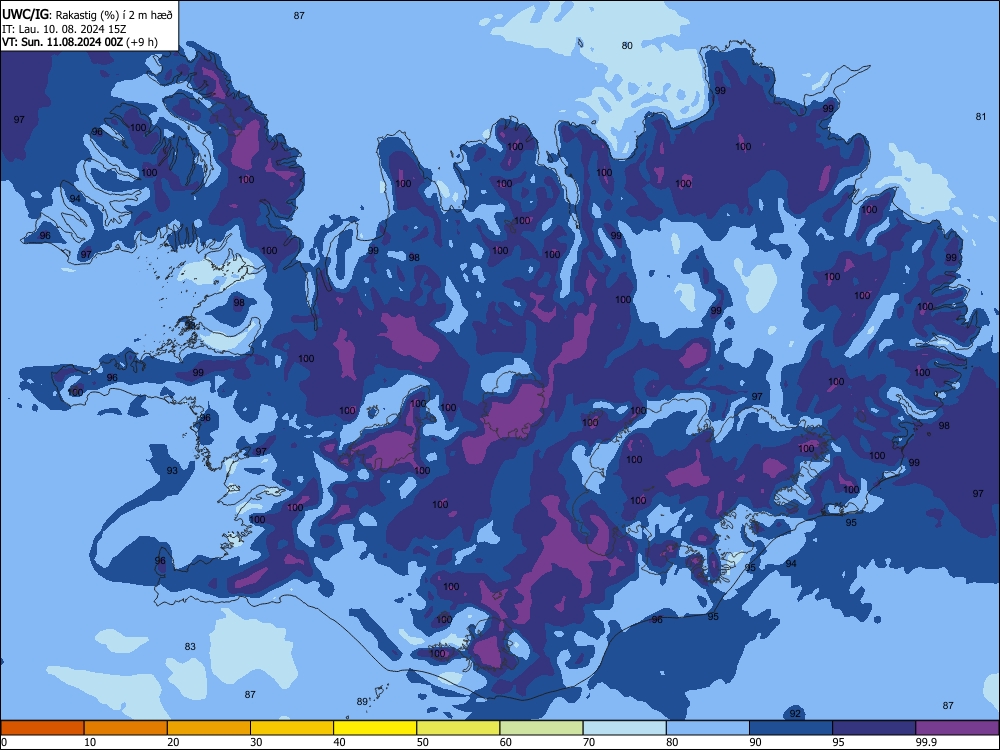The height and width of the screenshot is (750, 1000).
Task: Click the purple 99.9+ legend swatch
Action: point(957,728)
